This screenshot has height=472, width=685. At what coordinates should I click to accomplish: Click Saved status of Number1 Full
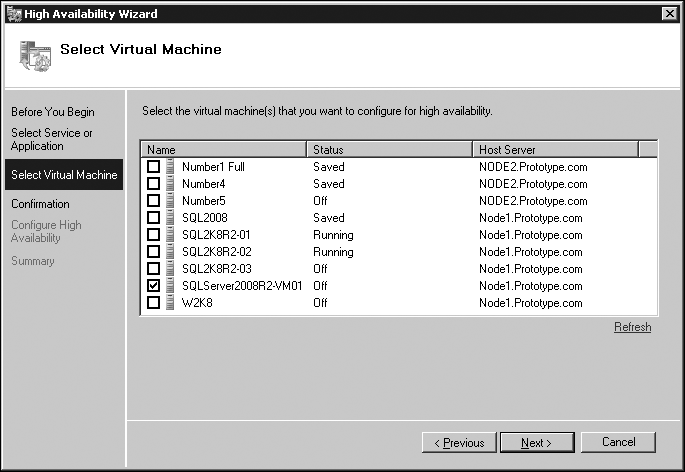click(329, 167)
